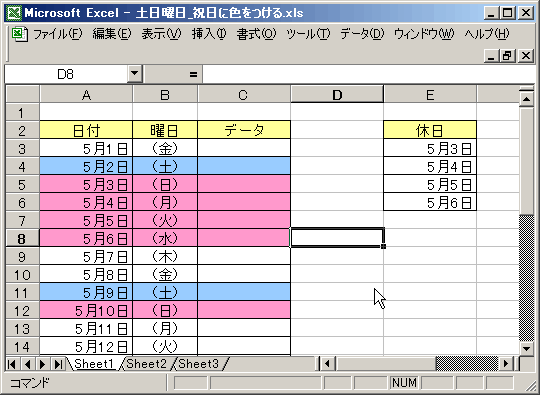540x395 pixels.
Task: Select column B header
Action: coord(165,95)
